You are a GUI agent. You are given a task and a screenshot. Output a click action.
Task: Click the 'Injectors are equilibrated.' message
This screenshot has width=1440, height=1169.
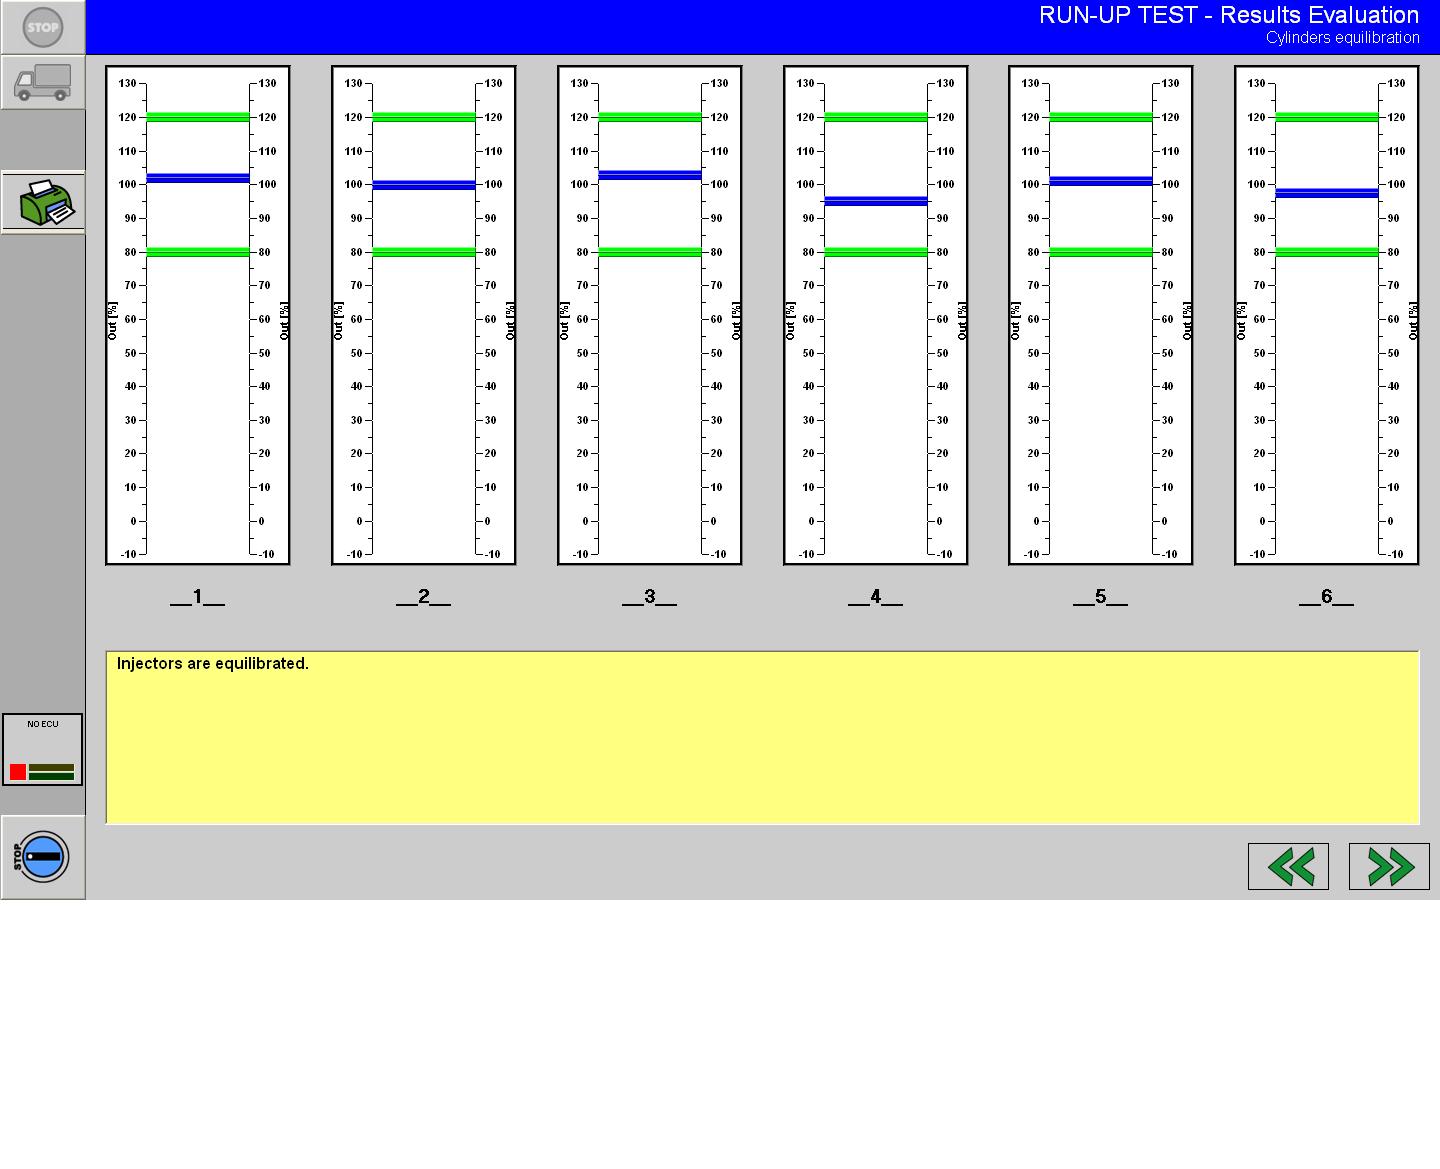[x=213, y=664]
